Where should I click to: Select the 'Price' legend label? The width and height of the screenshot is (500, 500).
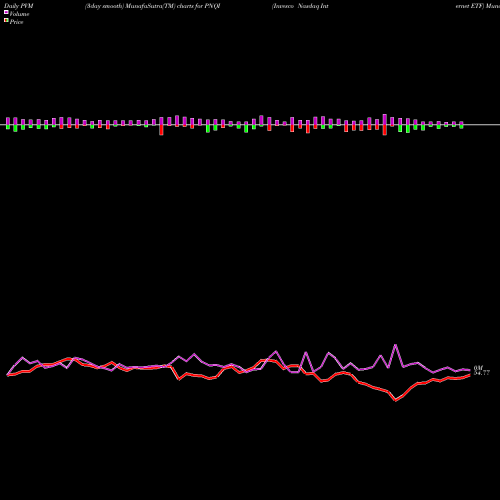pyautogui.click(x=16, y=22)
